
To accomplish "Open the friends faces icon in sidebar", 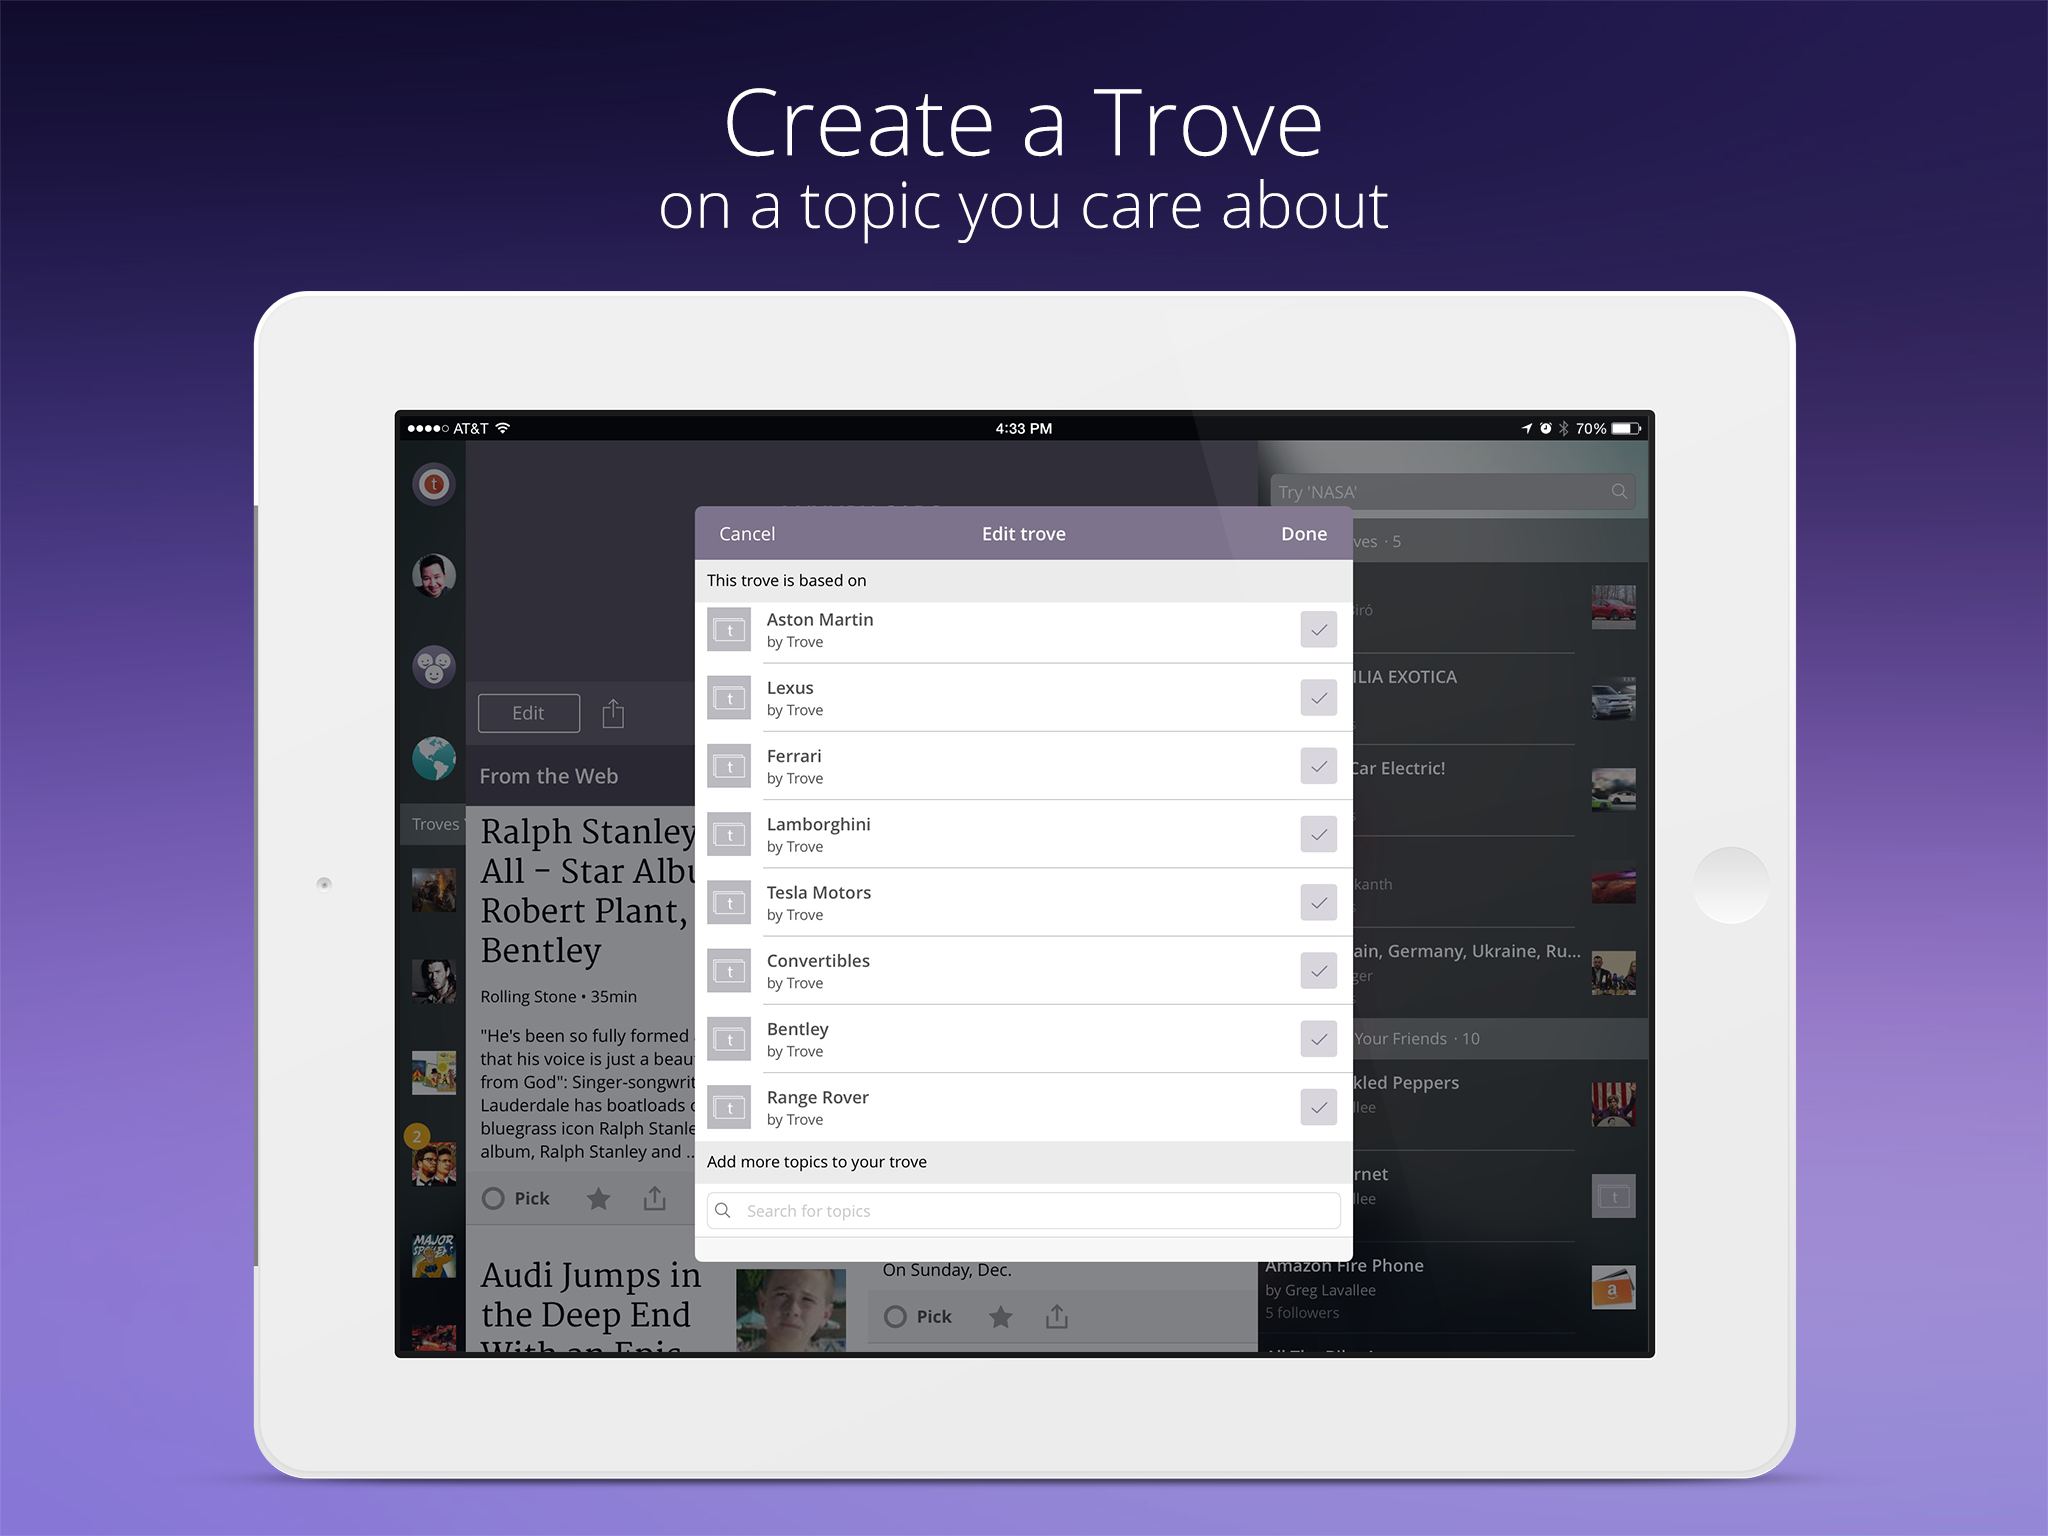I will [x=434, y=666].
